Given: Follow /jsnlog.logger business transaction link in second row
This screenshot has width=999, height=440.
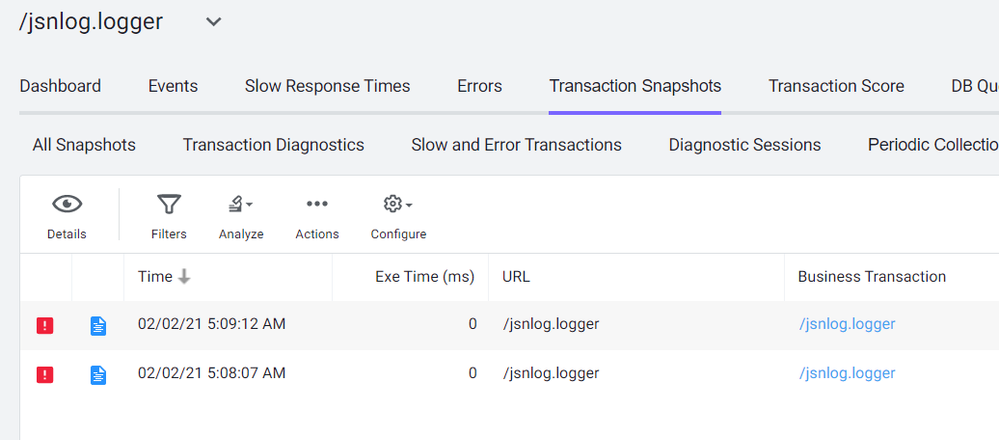Looking at the screenshot, I should point(846,373).
